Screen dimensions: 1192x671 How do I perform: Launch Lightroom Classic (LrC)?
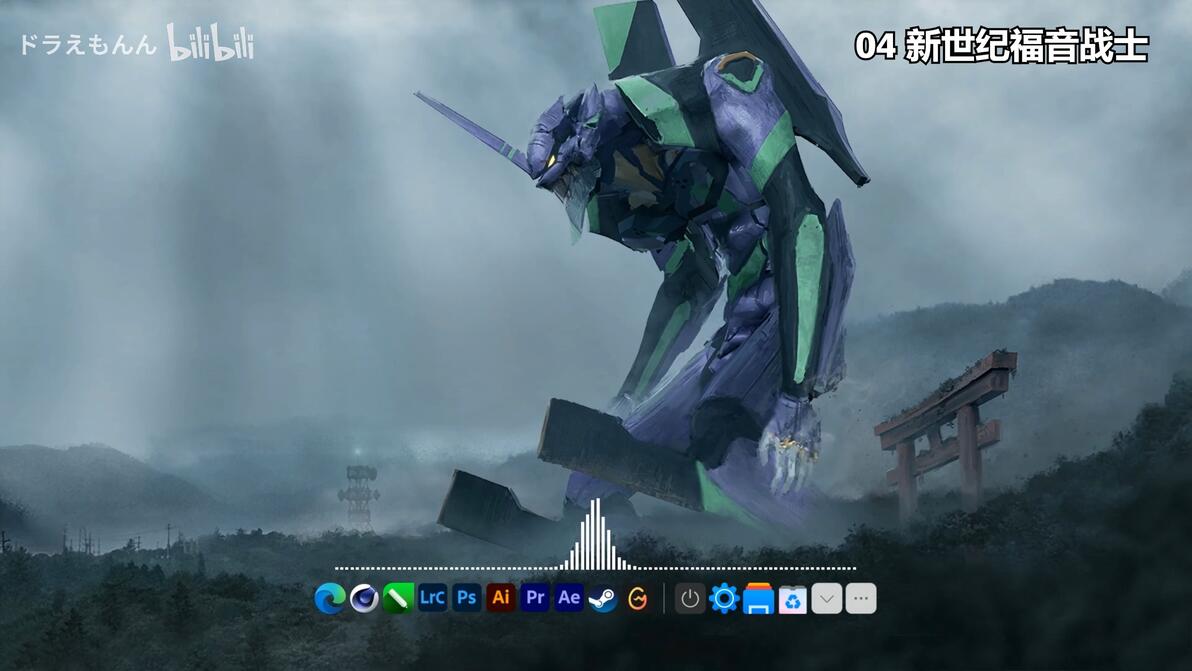pos(433,598)
